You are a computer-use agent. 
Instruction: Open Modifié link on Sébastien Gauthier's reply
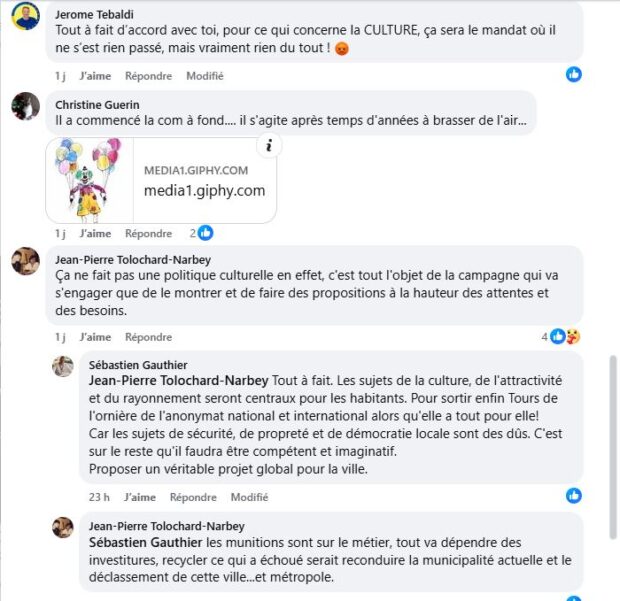click(x=250, y=497)
